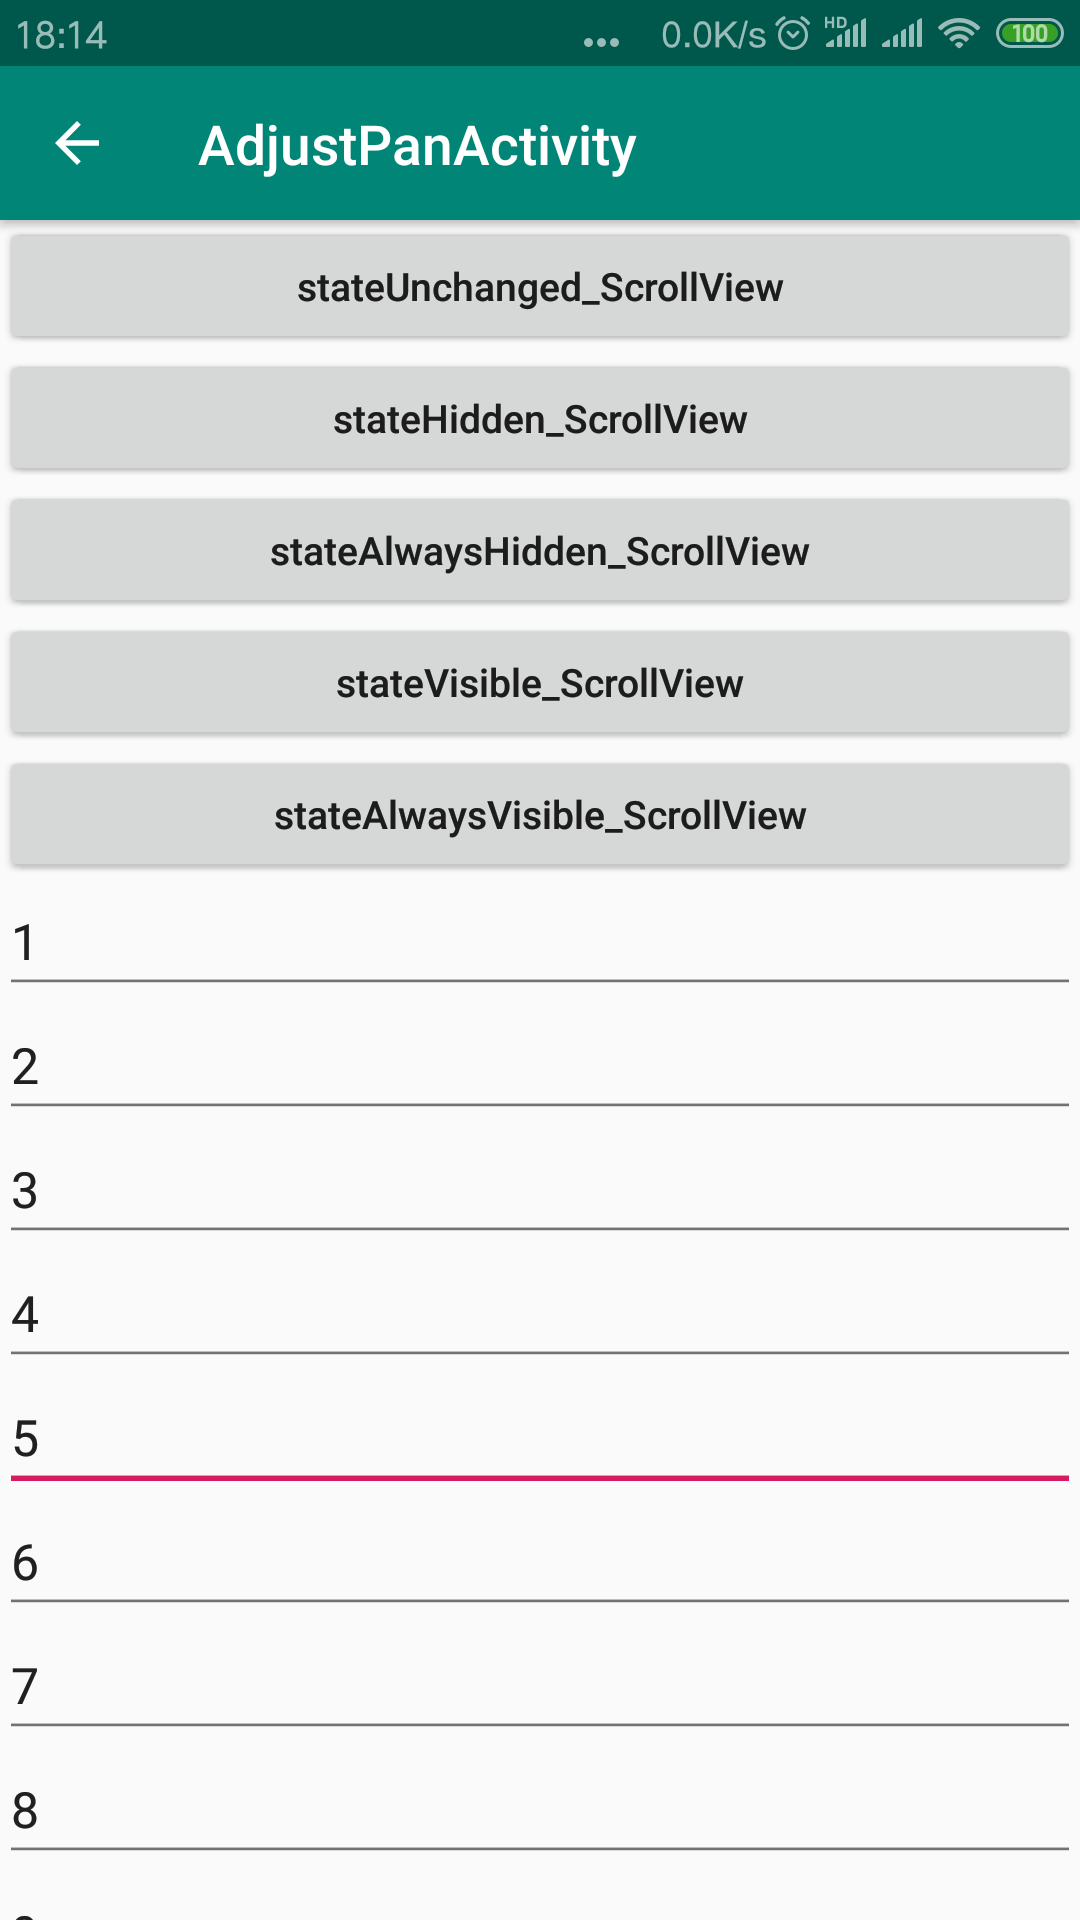Viewport: 1080px width, 1920px height.
Task: Tap the battery indicator icon
Action: (x=1029, y=34)
